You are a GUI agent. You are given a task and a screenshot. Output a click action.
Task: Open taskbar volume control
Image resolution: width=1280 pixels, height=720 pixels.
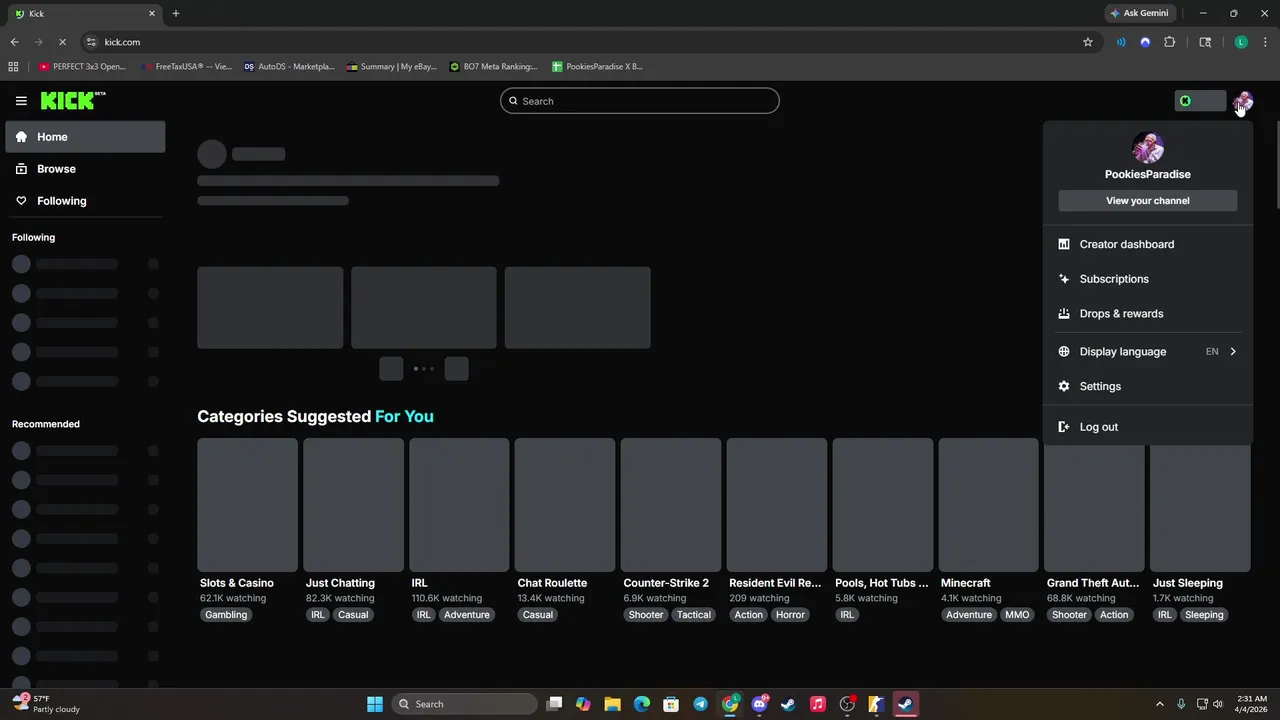1218,704
